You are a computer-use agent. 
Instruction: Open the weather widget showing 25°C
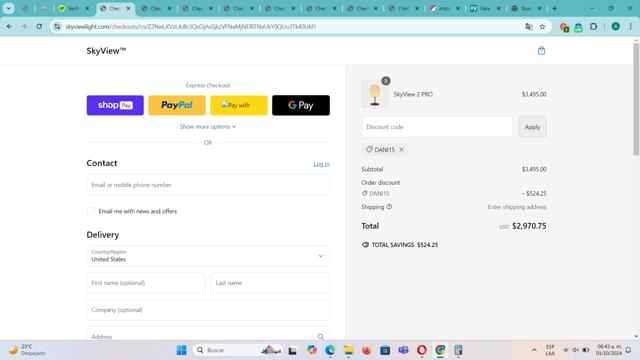coord(27,350)
